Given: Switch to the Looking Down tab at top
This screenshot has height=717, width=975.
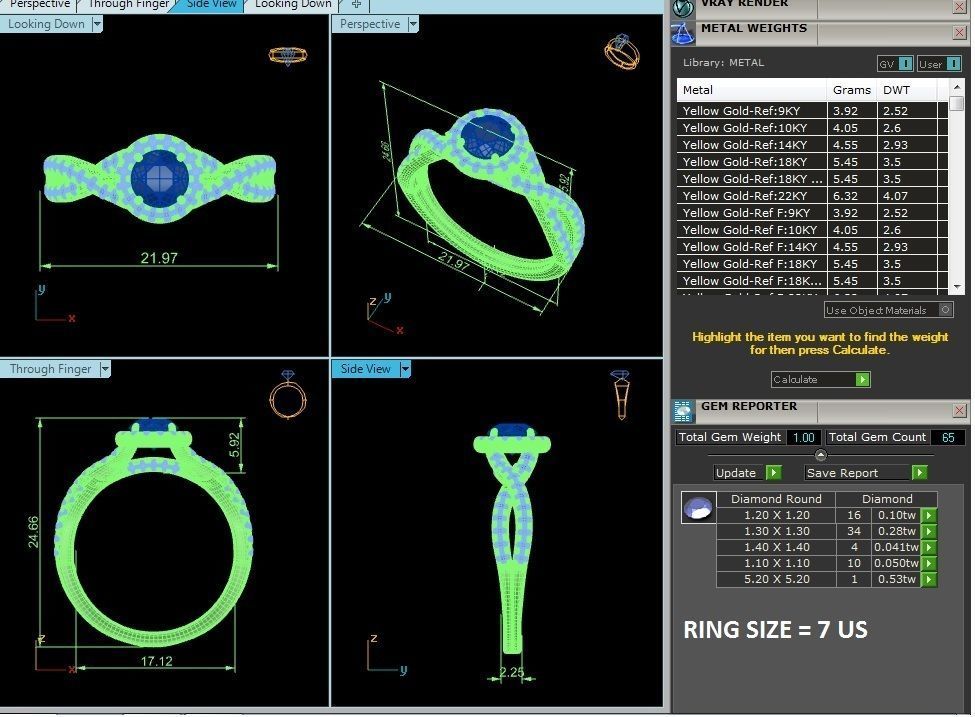Looking at the screenshot, I should 293,4.
